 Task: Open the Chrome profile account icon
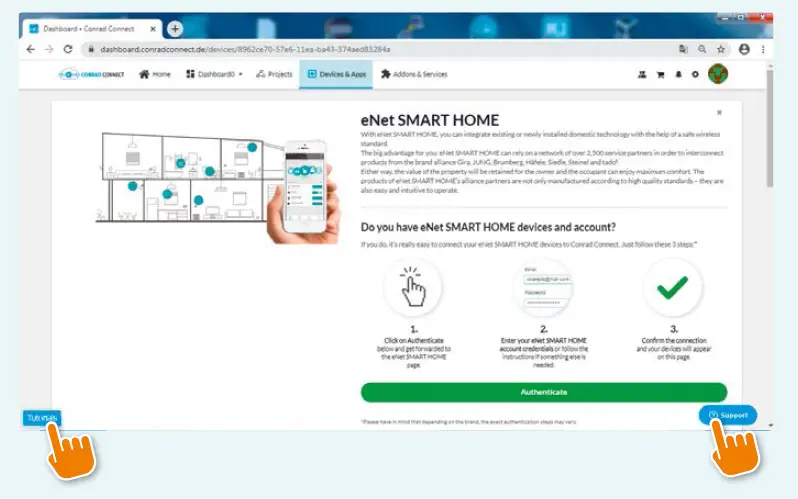tap(744, 49)
